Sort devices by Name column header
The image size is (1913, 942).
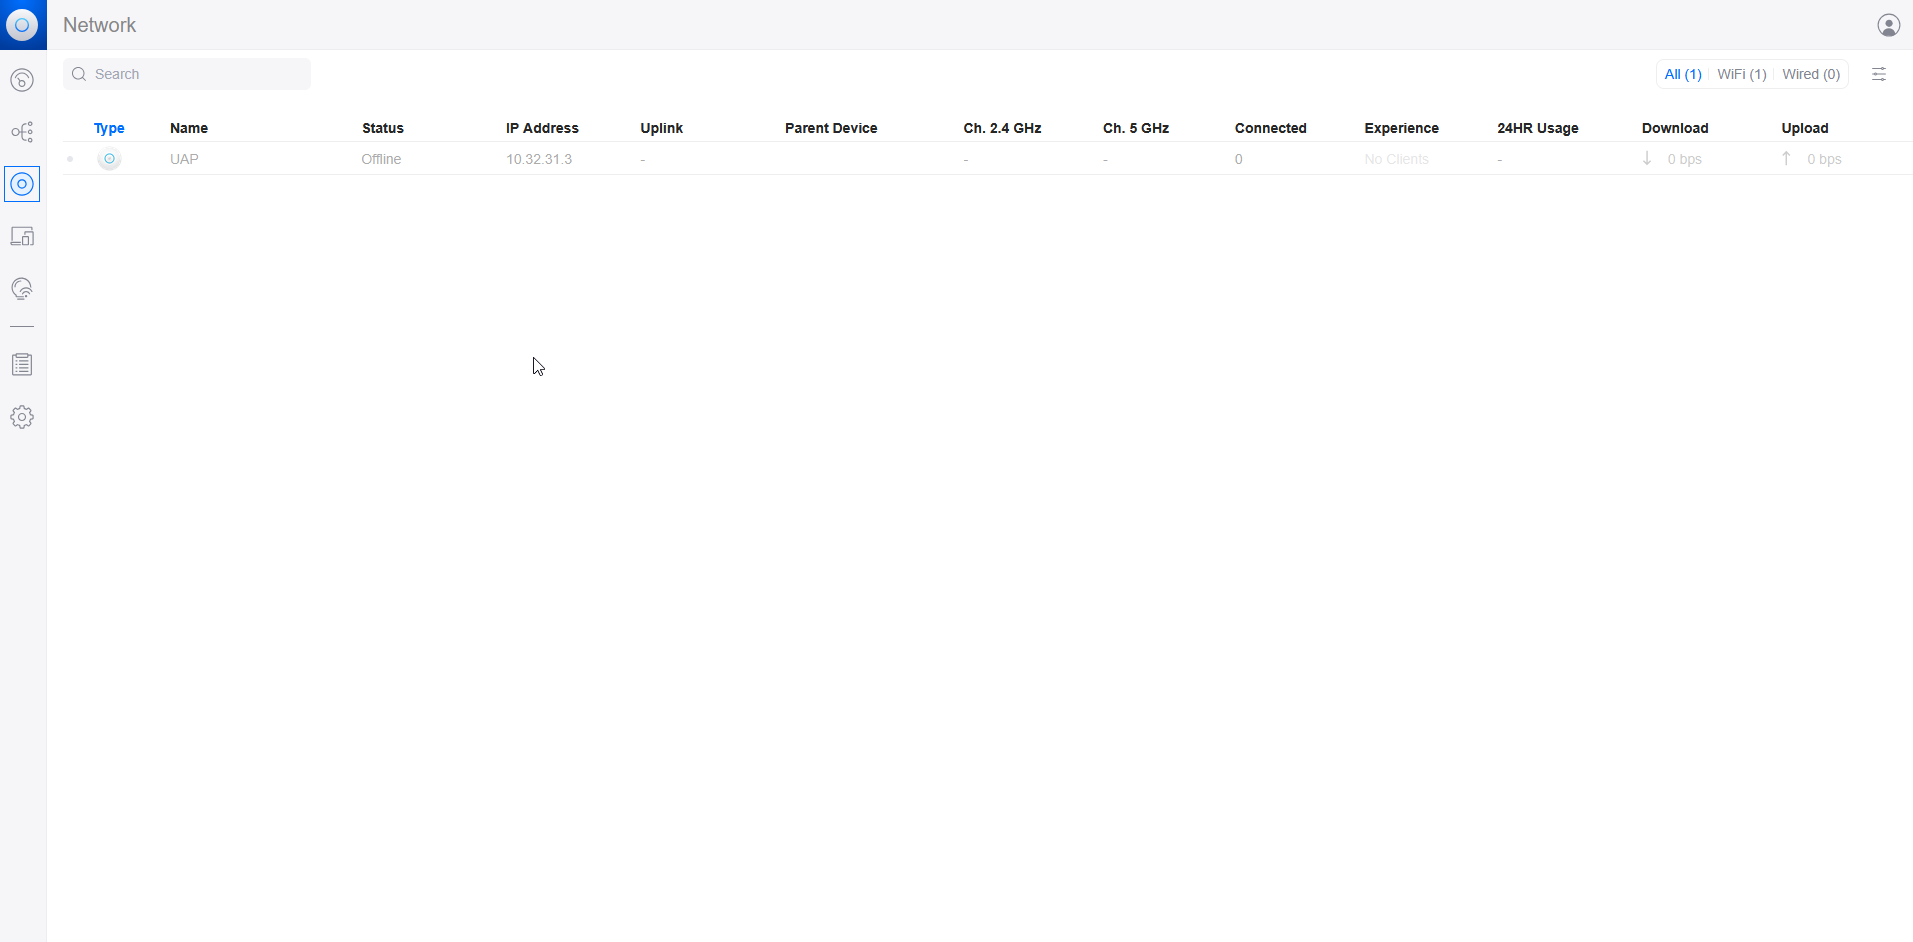point(189,128)
